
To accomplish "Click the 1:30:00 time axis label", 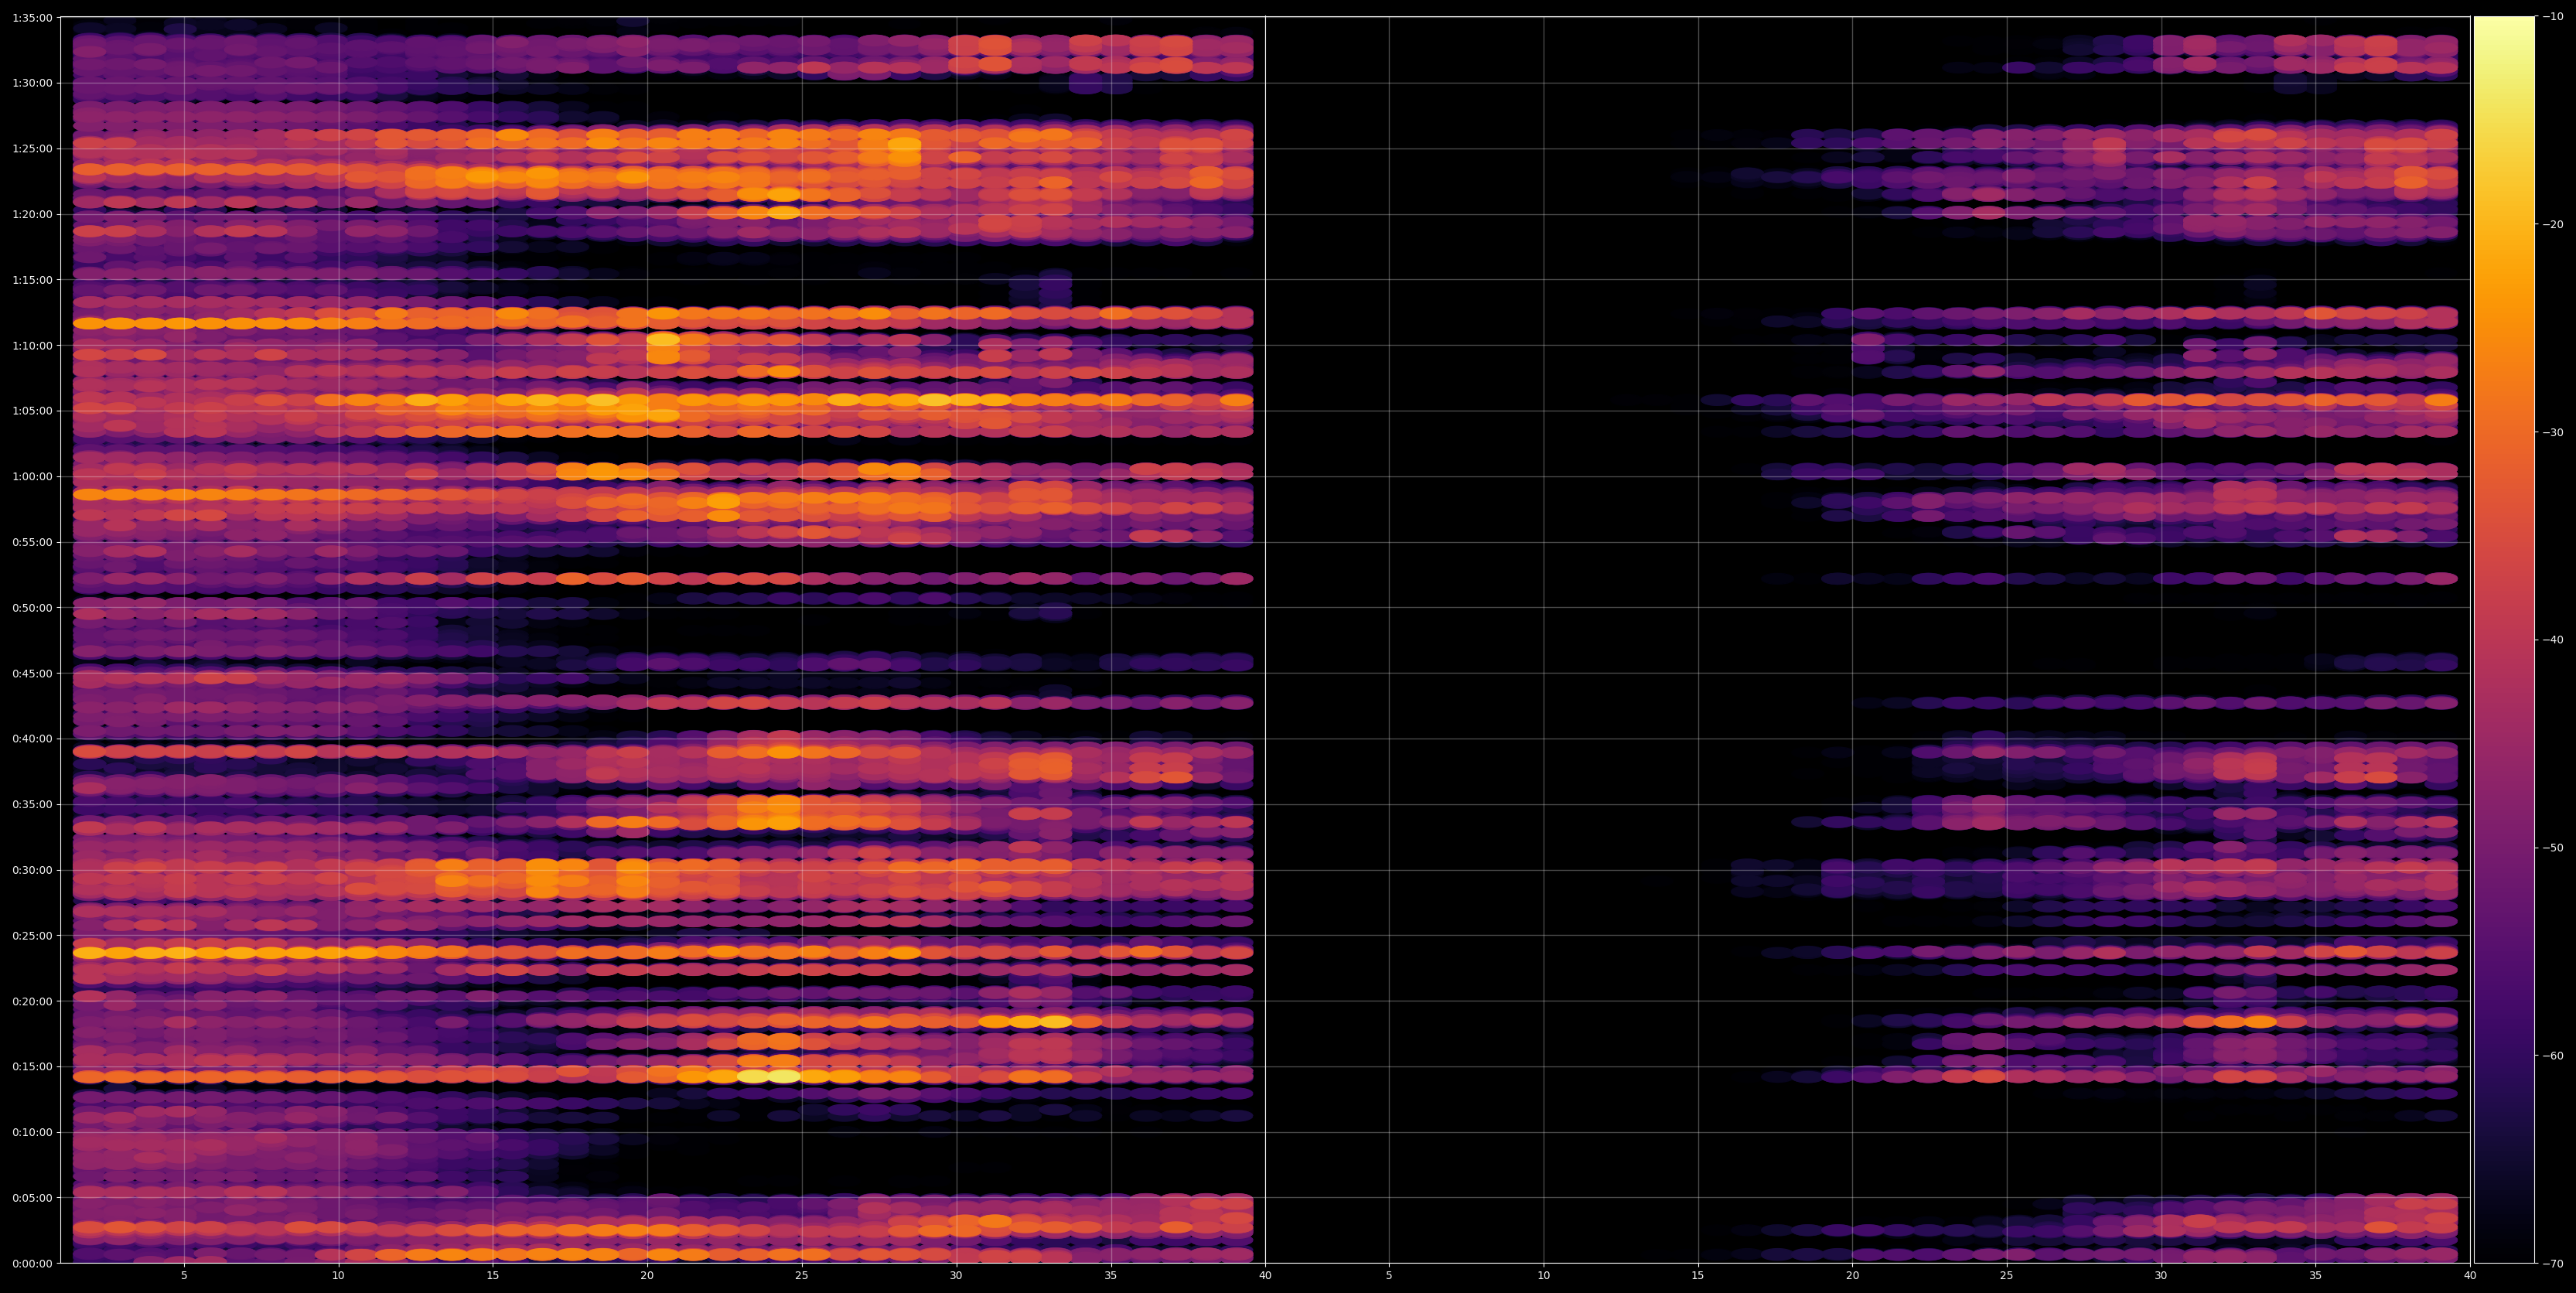I will point(33,82).
